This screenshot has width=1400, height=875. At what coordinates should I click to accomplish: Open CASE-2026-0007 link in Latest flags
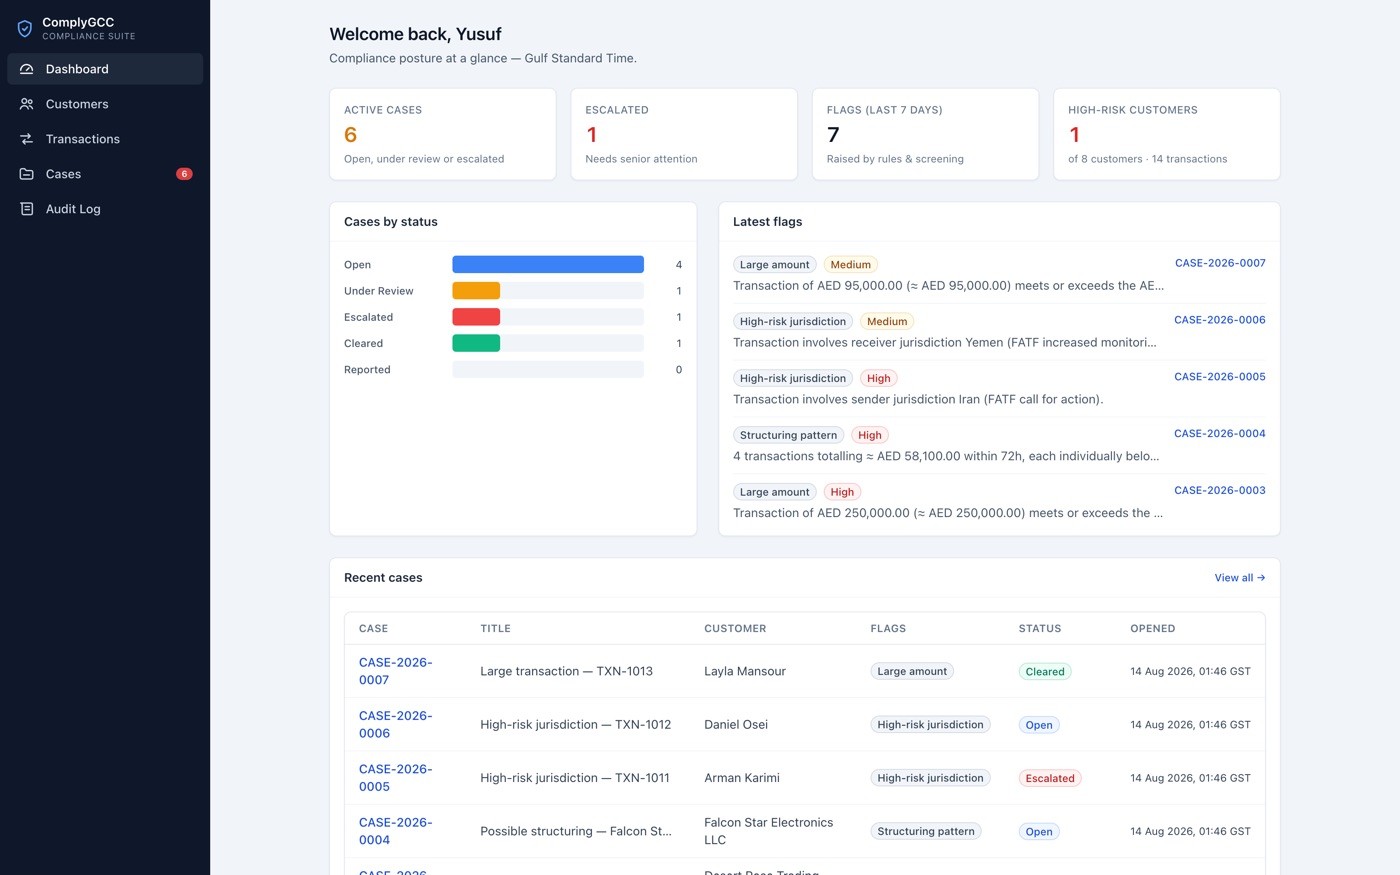click(1220, 263)
